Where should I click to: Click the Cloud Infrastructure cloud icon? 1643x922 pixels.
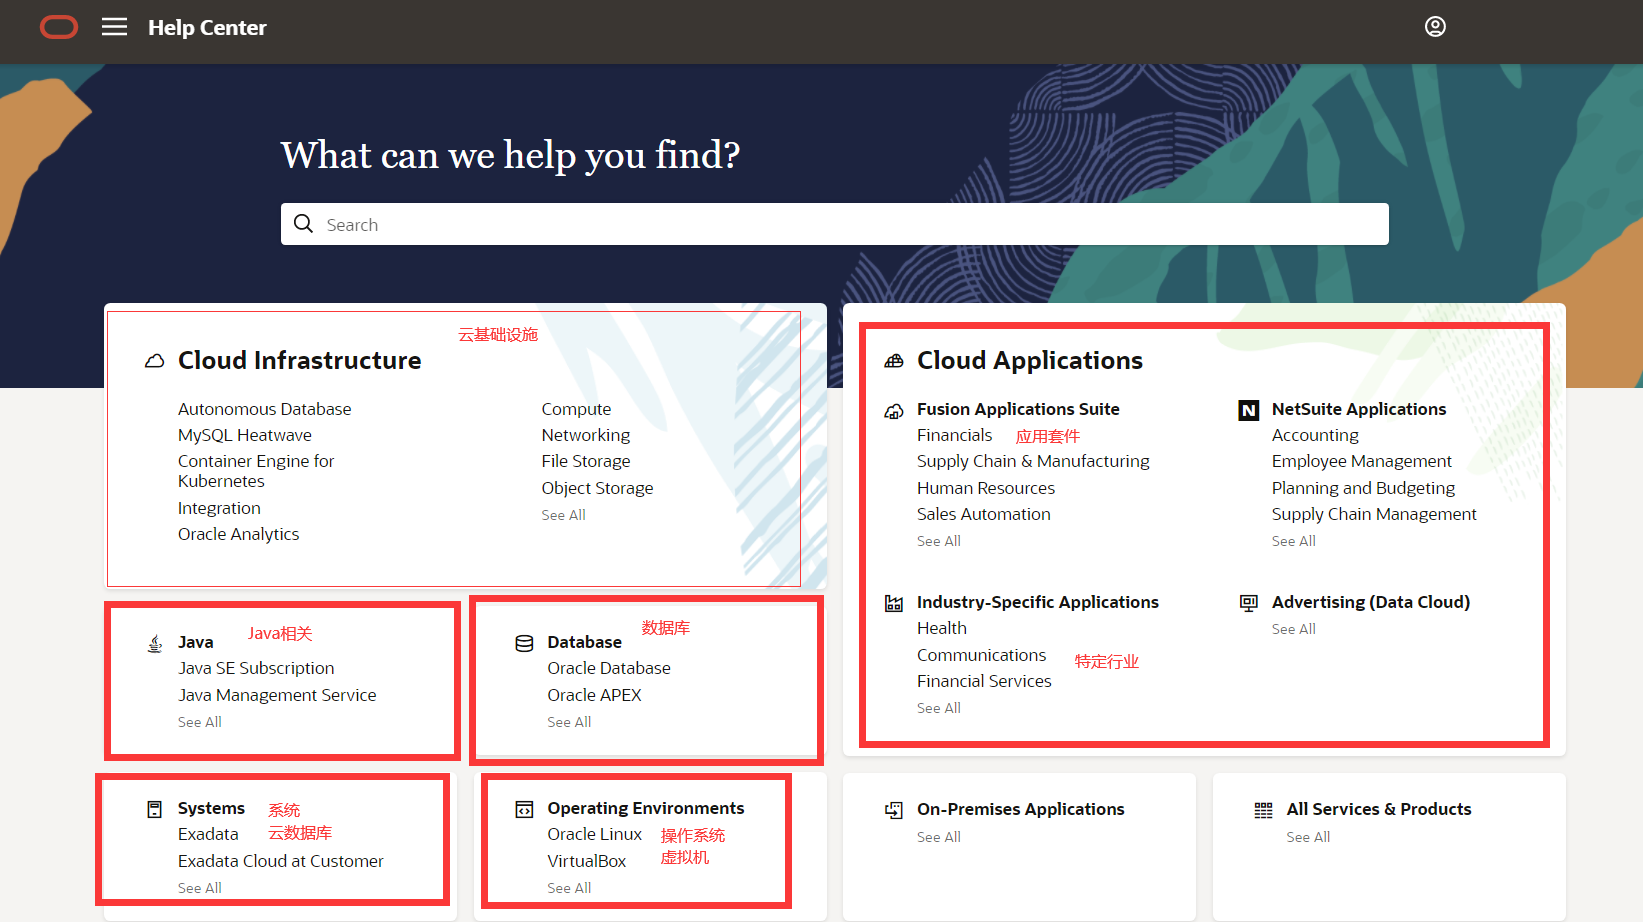154,361
